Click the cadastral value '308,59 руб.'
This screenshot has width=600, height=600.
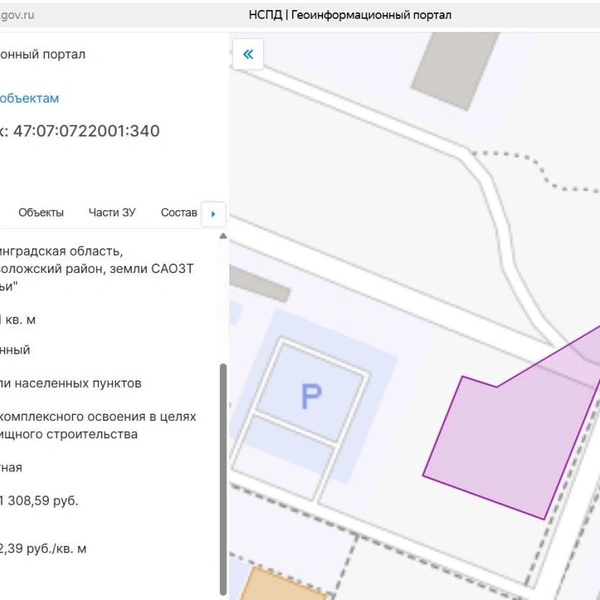tap(43, 501)
